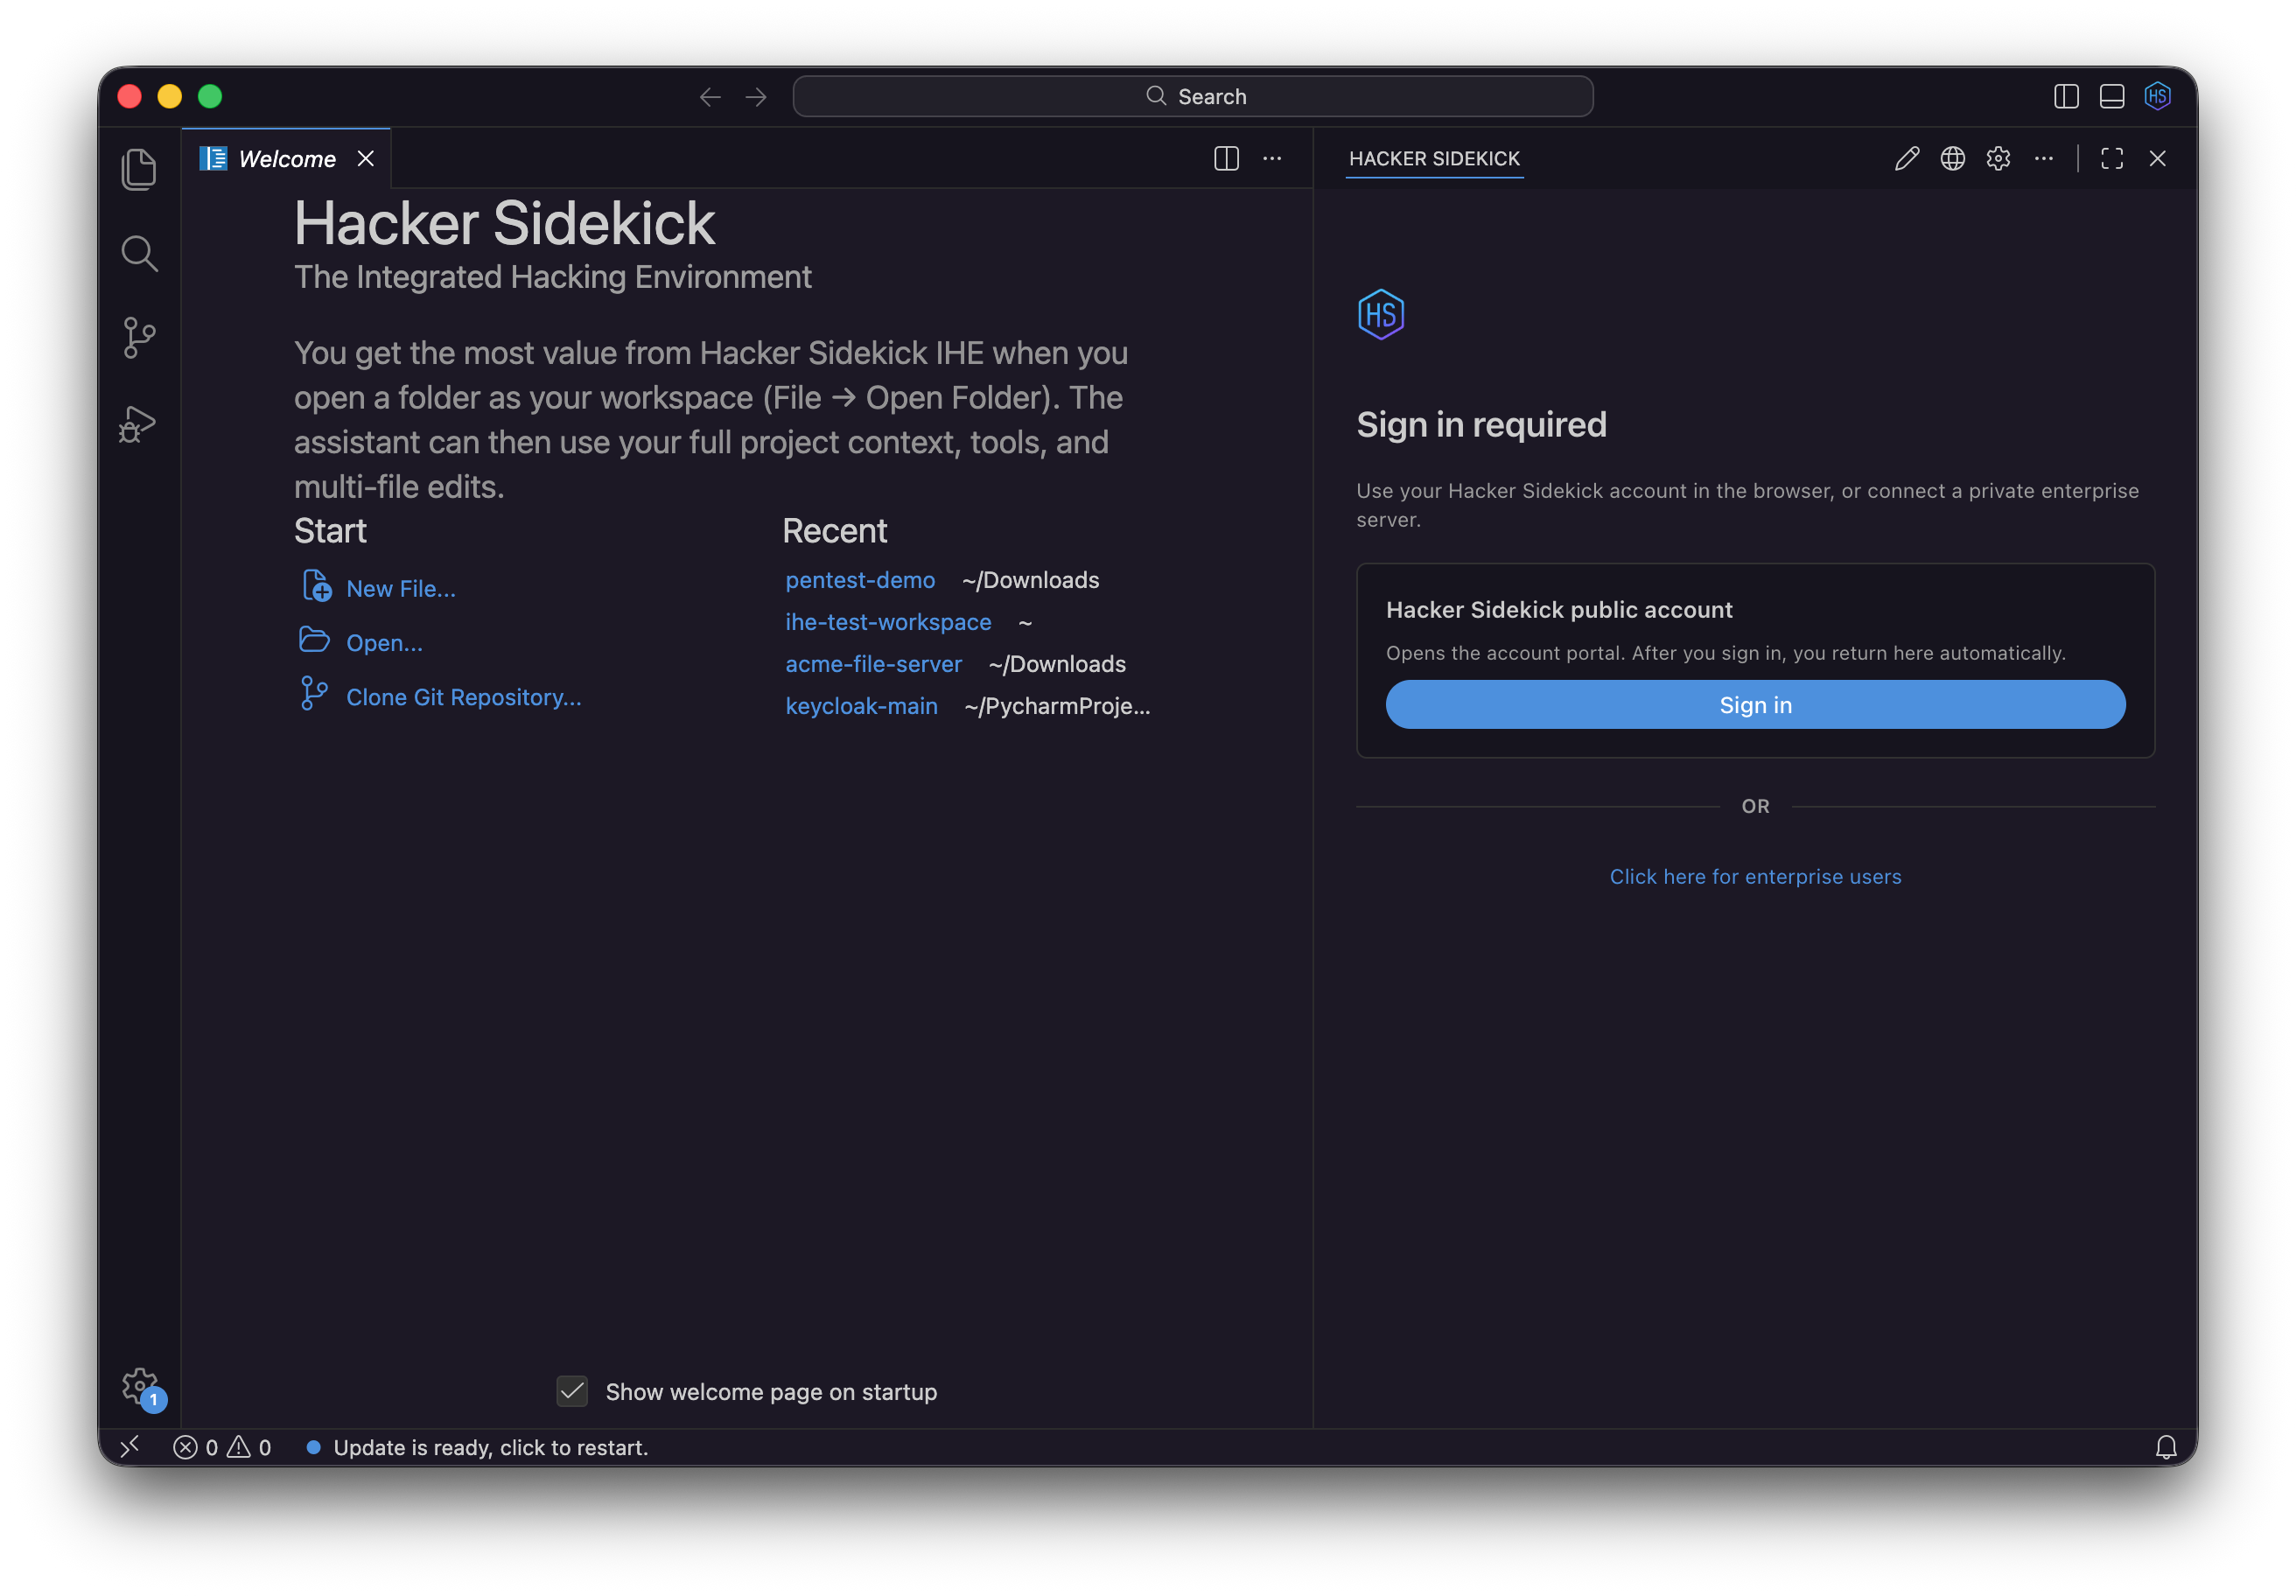Open the Manage gear in activity bar
Viewport: 2296px width, 1596px height.
[x=141, y=1387]
